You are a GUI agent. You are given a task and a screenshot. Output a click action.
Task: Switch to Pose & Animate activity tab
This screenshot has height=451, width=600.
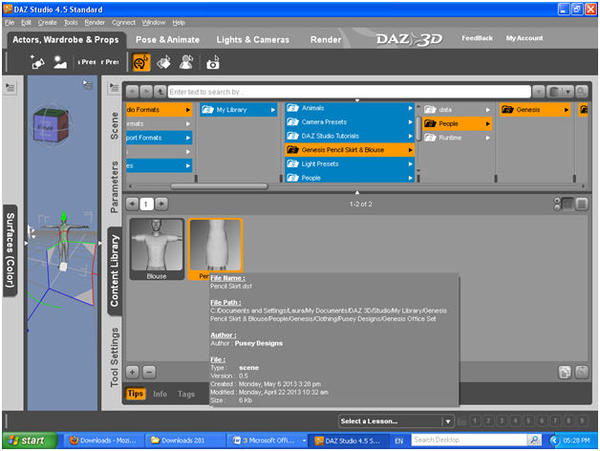[167, 40]
